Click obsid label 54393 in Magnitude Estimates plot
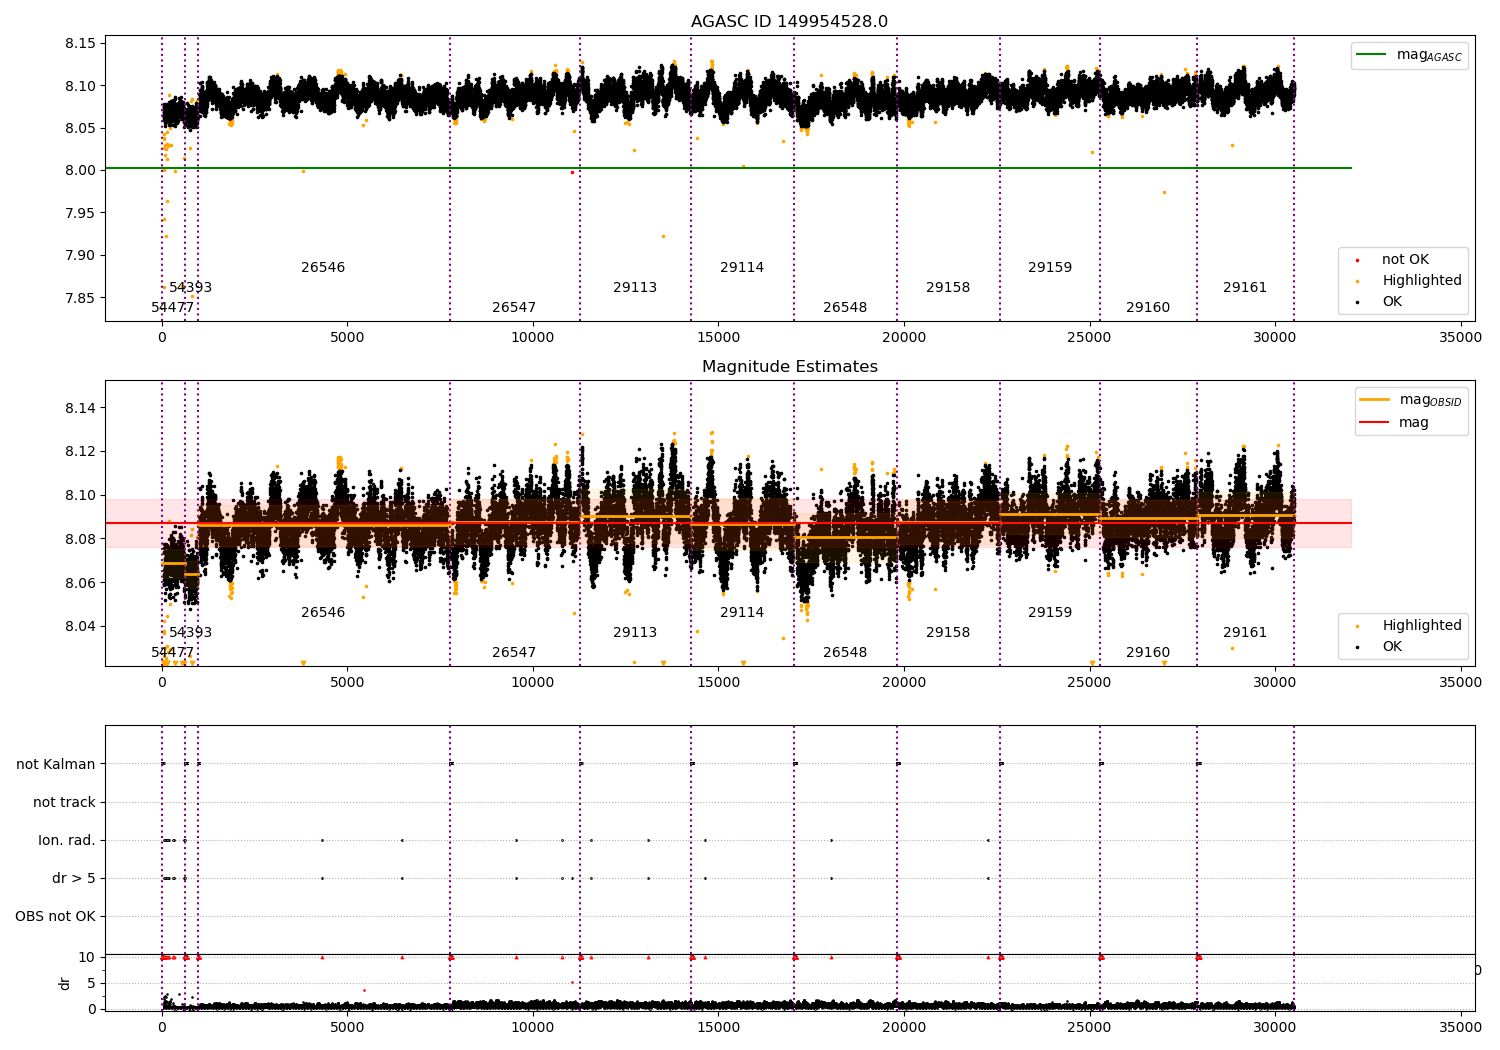1500x1050 pixels. pos(190,633)
